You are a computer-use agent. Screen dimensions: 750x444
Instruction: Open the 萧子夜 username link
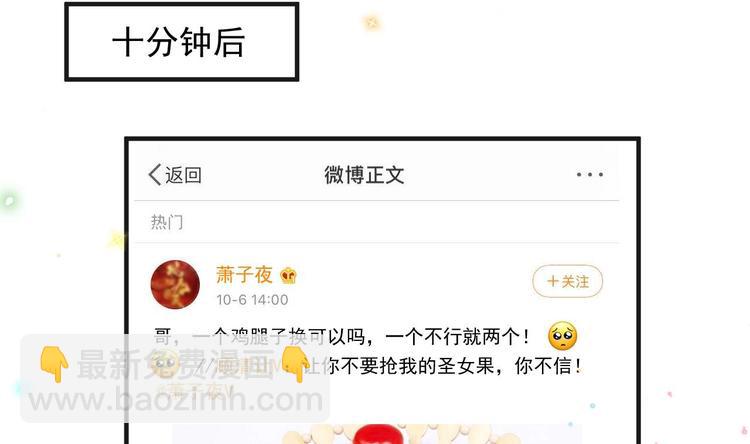244,275
